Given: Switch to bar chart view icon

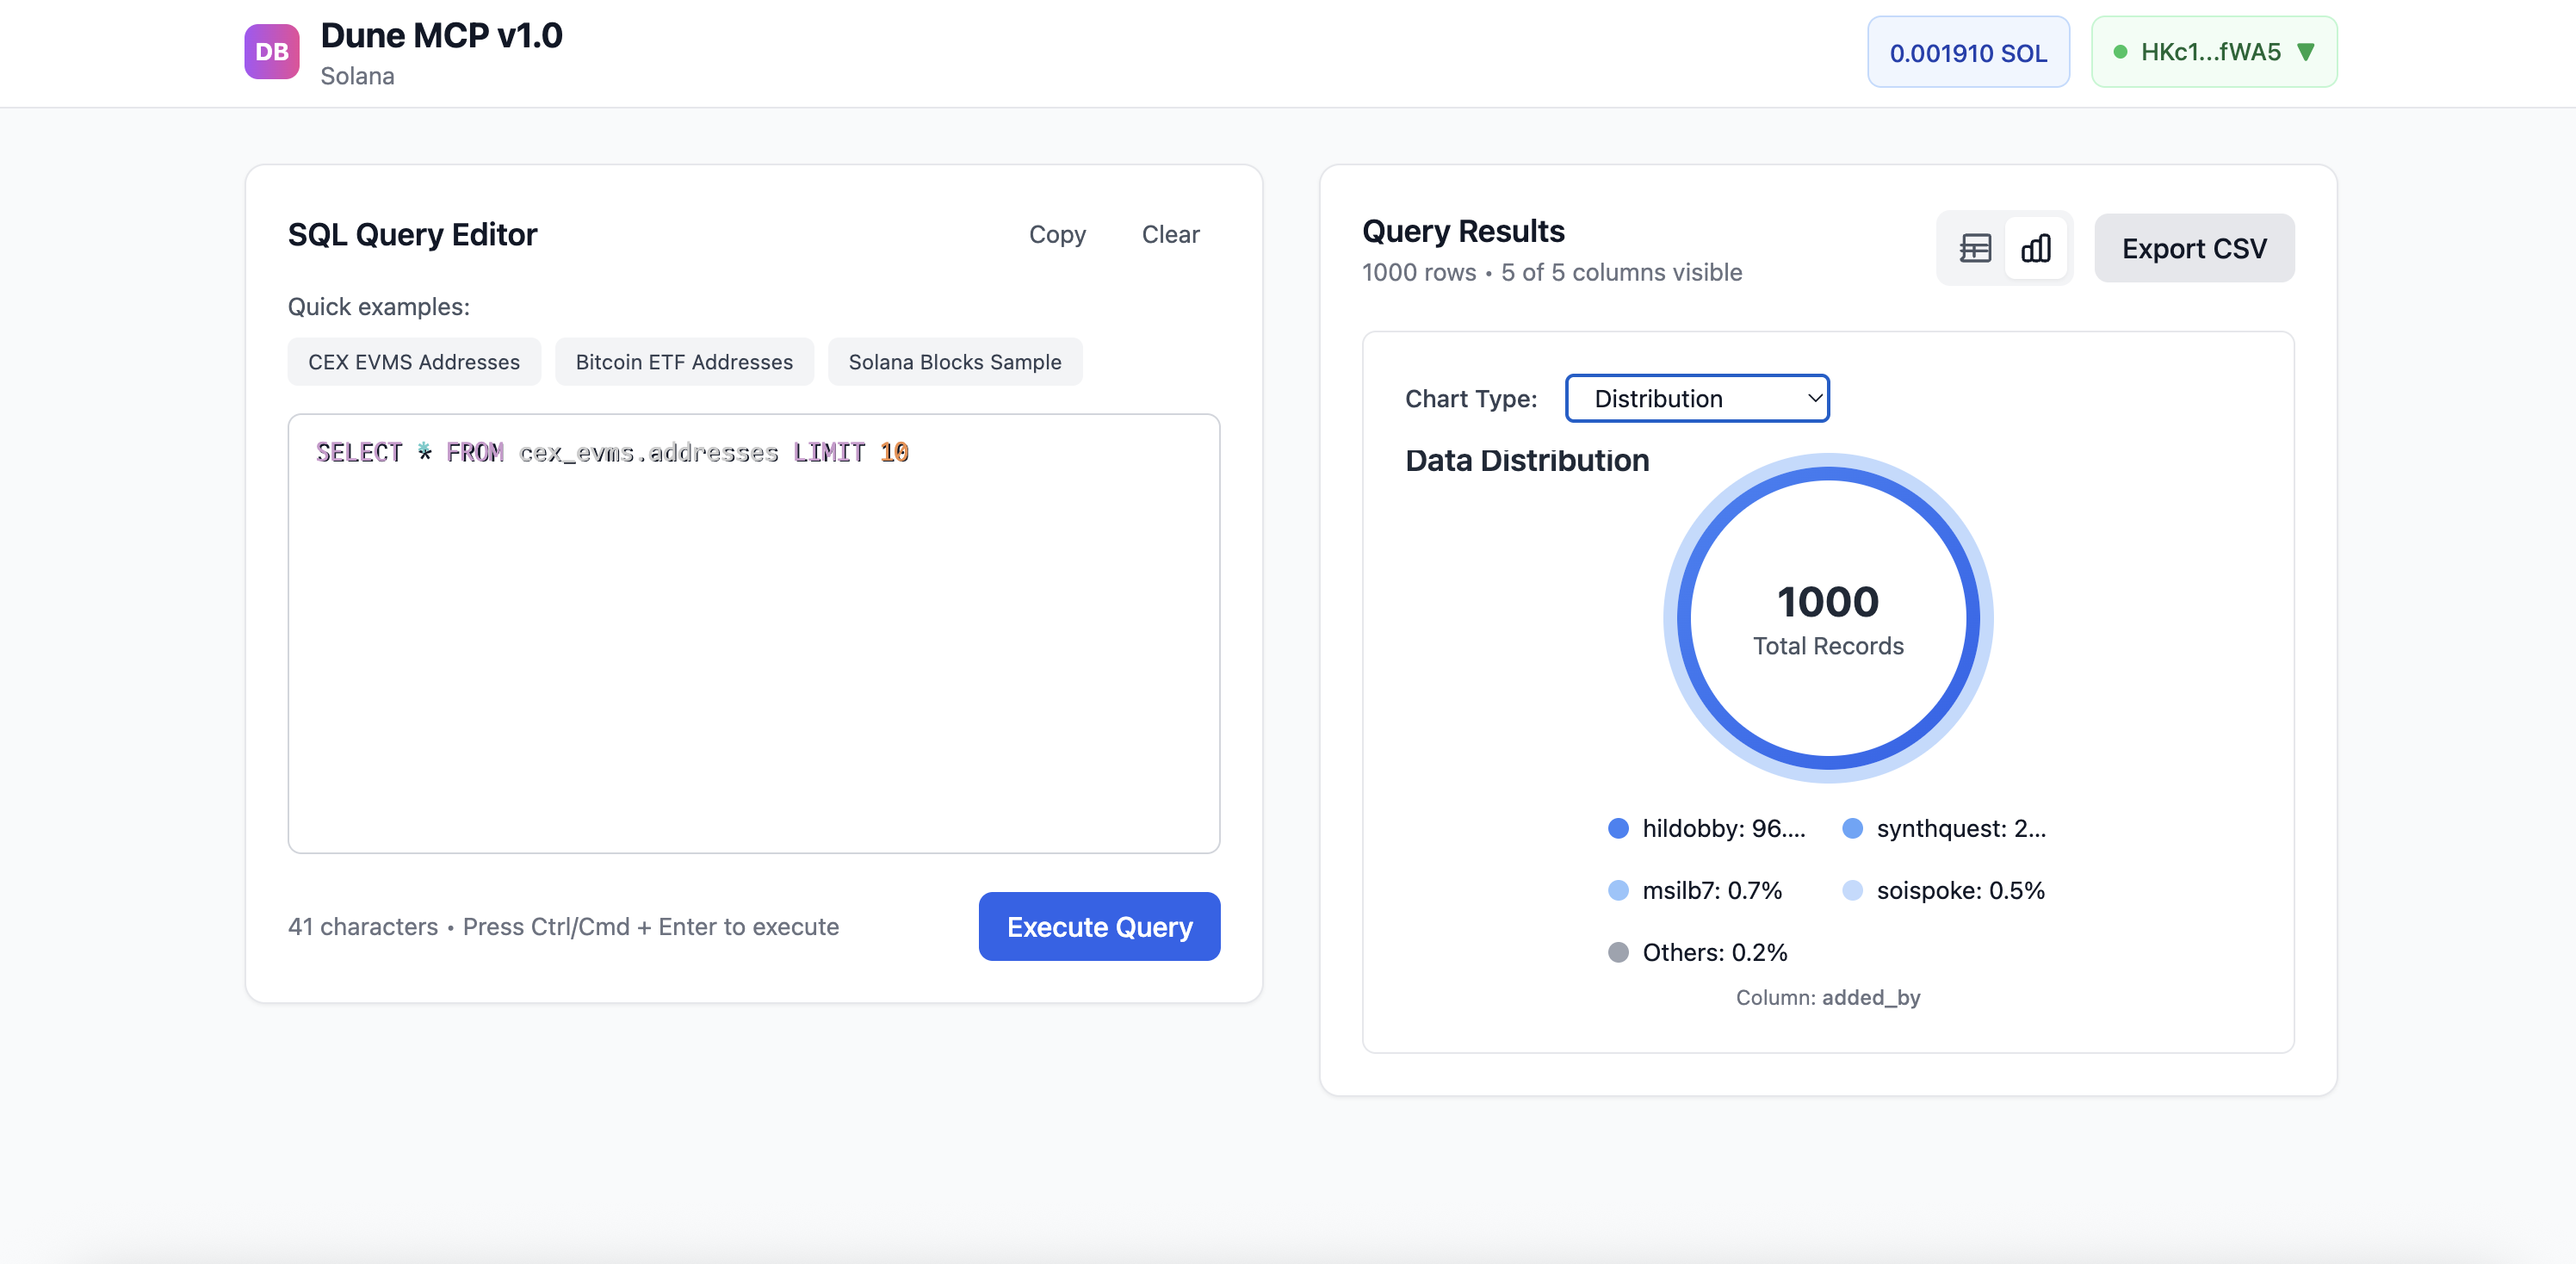Looking at the screenshot, I should (x=2035, y=248).
